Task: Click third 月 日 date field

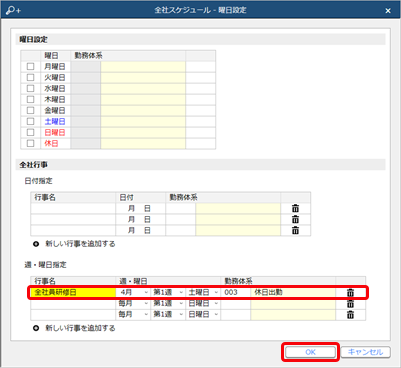Action: 140,230
